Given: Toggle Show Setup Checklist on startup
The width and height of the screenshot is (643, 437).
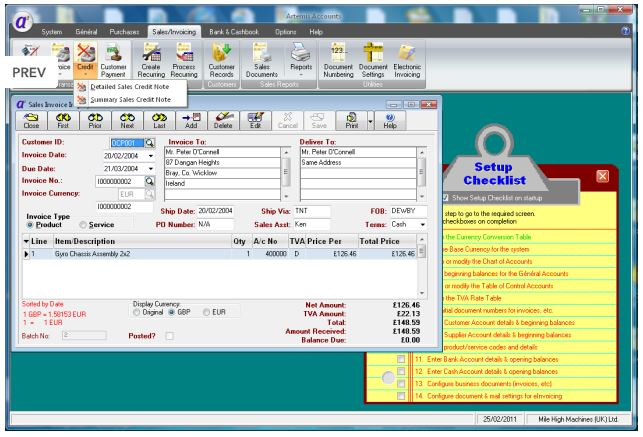Looking at the screenshot, I should coord(445,198).
